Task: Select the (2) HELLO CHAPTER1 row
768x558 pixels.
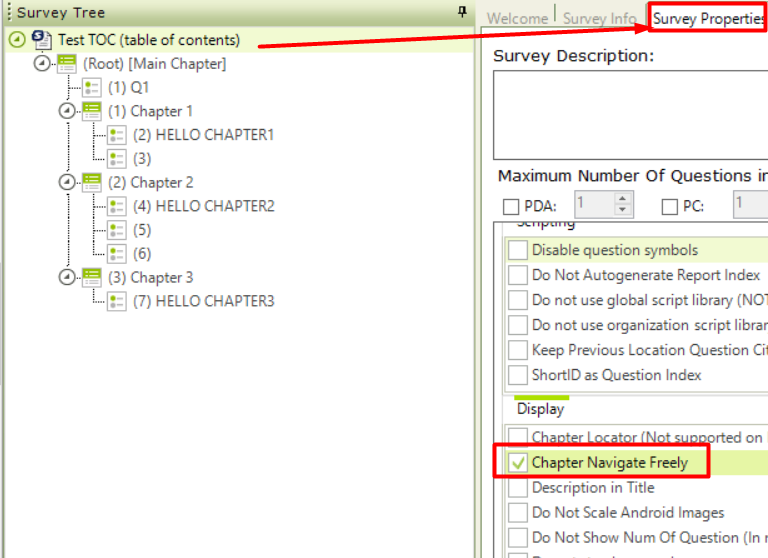Action: 203,135
